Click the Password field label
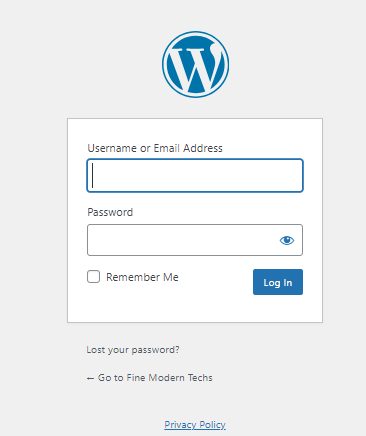Image resolution: width=366 pixels, height=436 pixels. point(110,212)
